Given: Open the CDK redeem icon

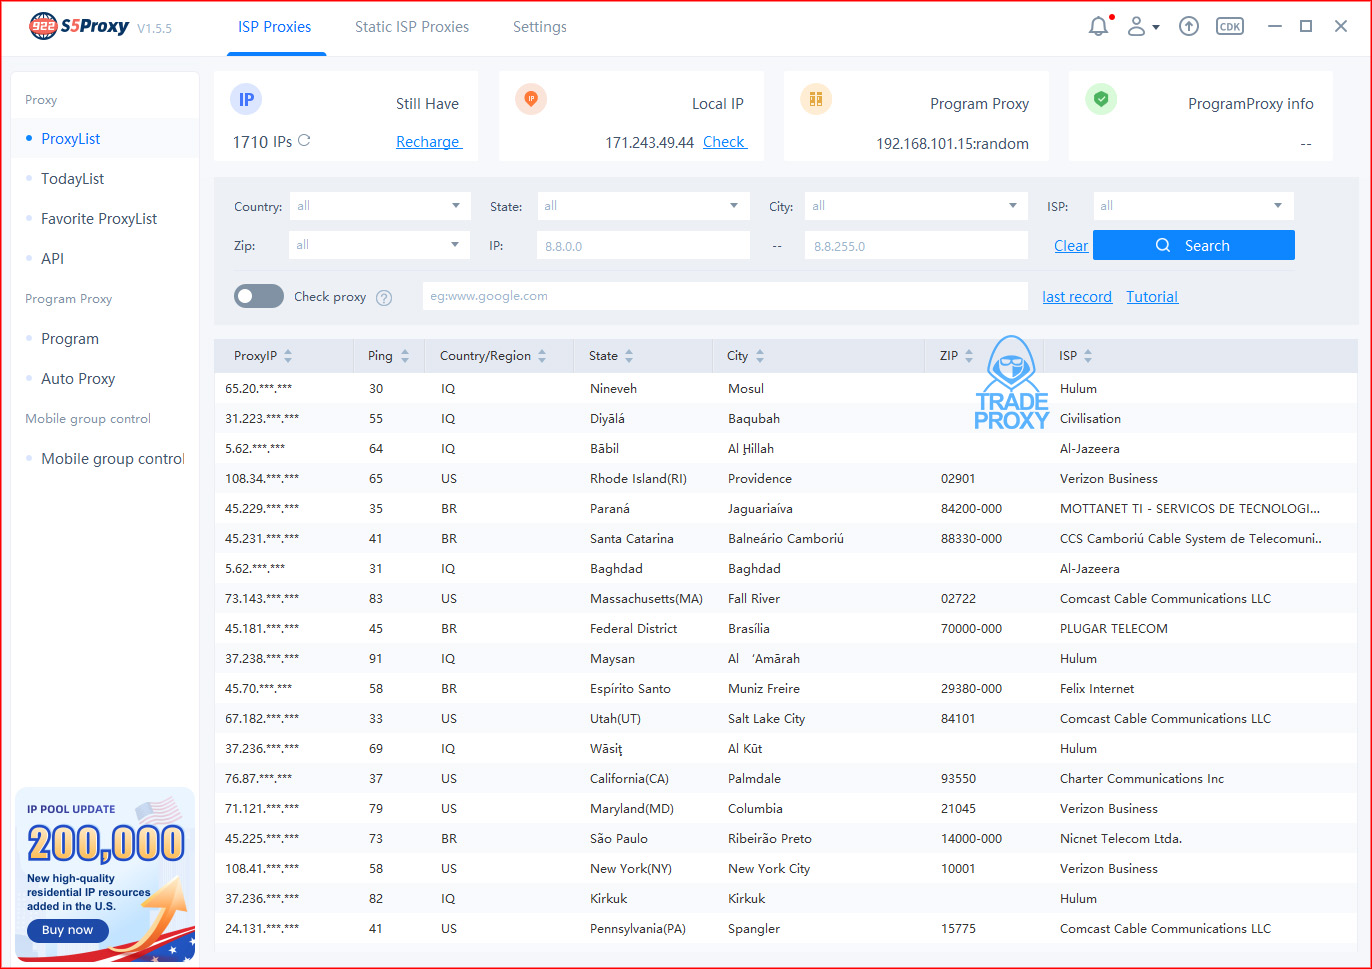Looking at the screenshot, I should pos(1230,27).
